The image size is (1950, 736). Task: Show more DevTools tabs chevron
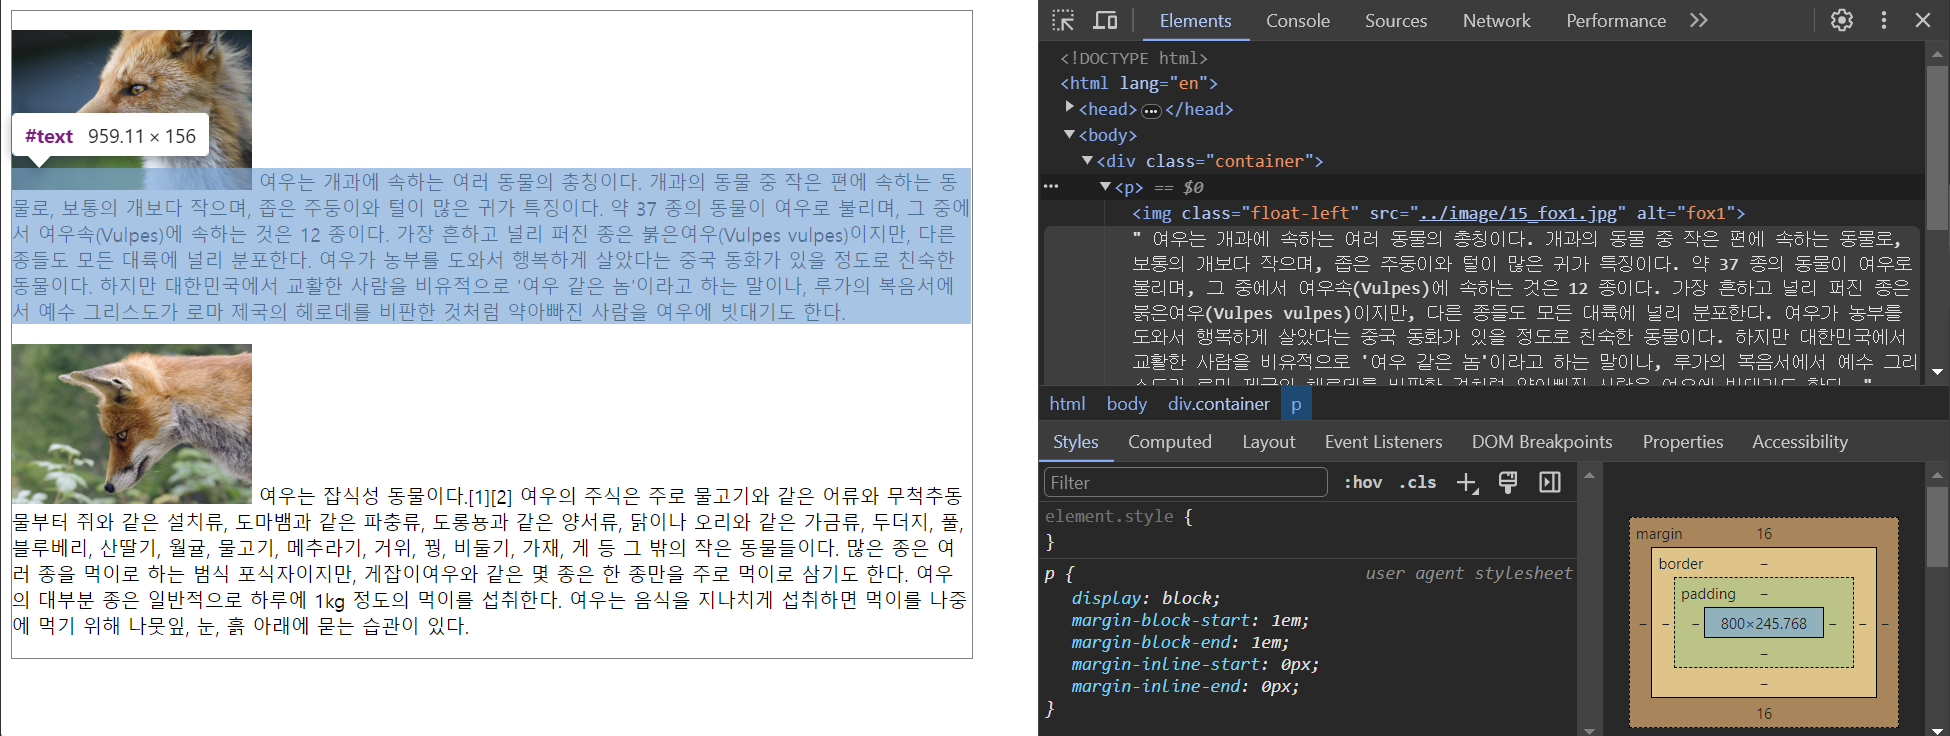(1699, 20)
